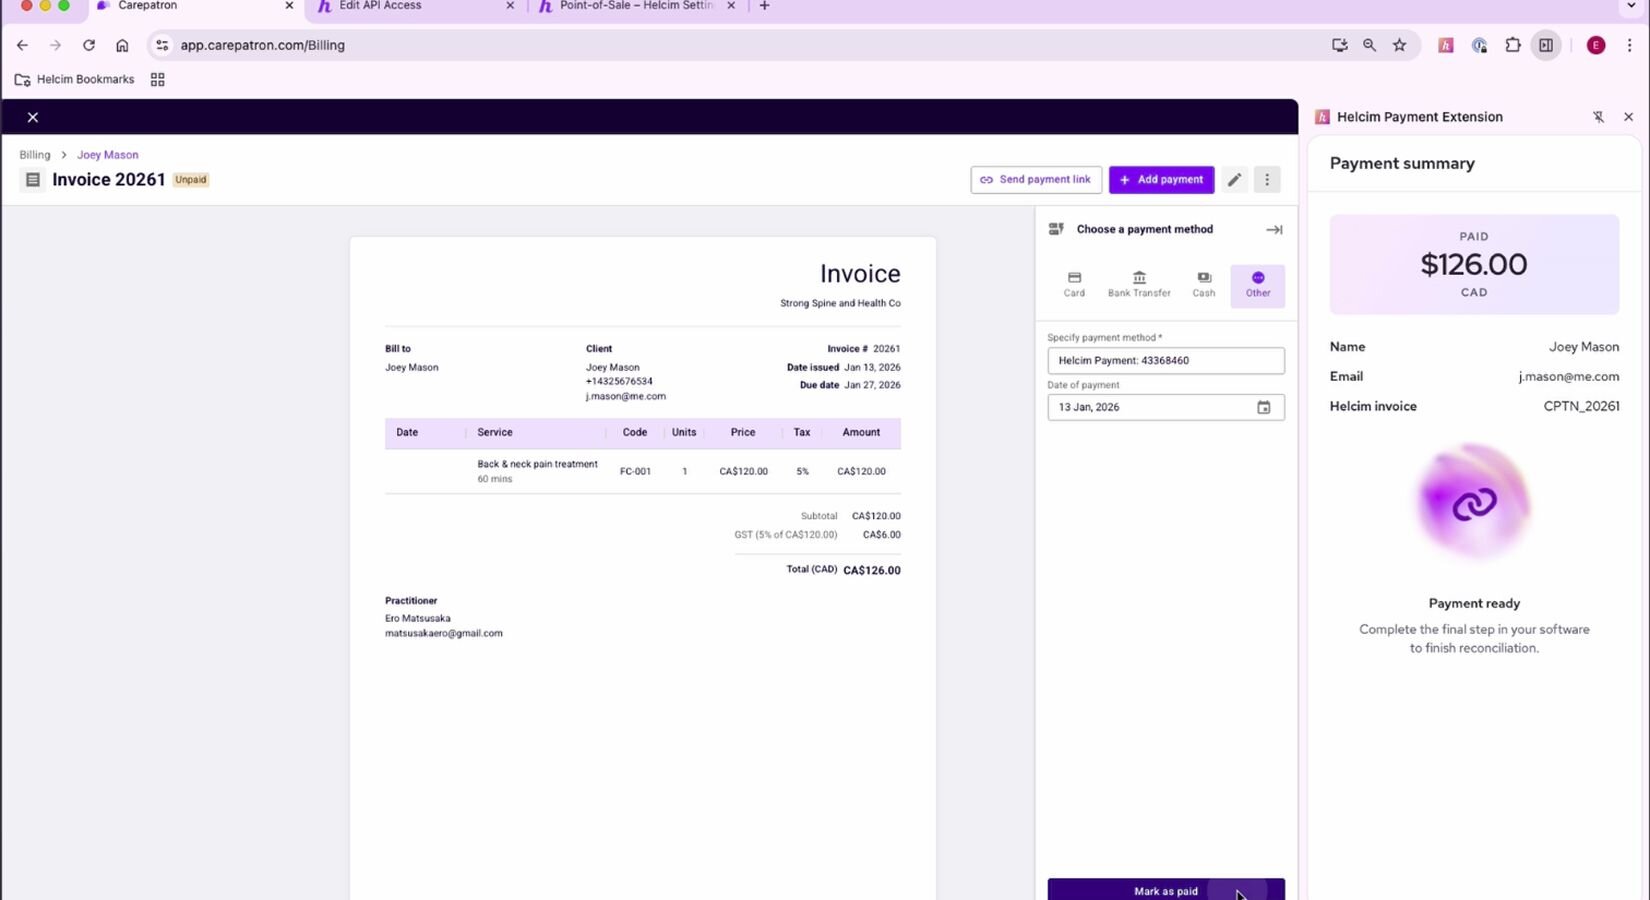Open browser extensions puzzle icon
This screenshot has height=900, width=1650.
1512,45
